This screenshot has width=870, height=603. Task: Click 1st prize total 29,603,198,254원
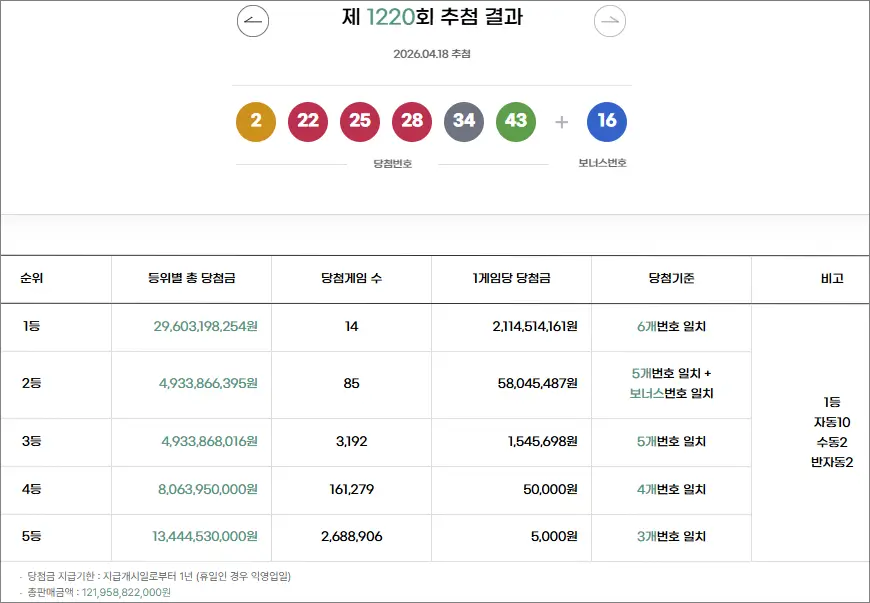click(205, 327)
